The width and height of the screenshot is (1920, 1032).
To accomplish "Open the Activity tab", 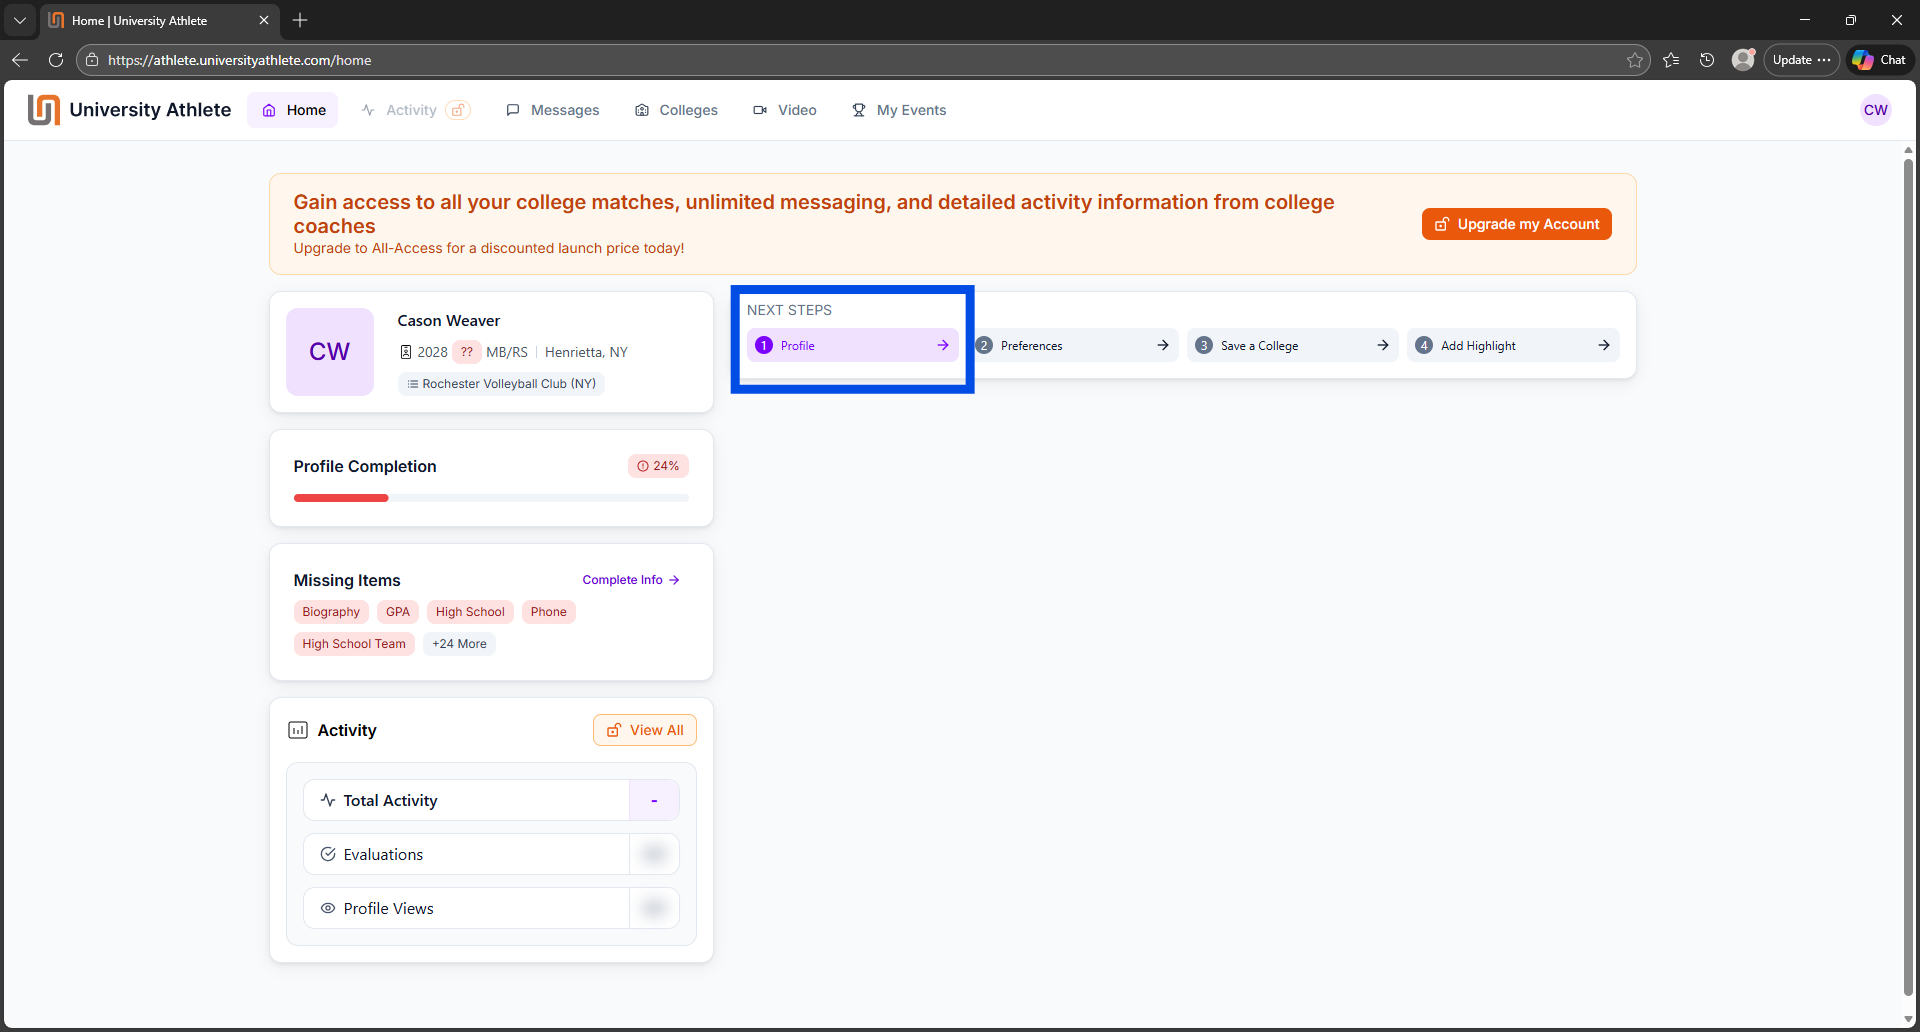I will click(400, 110).
